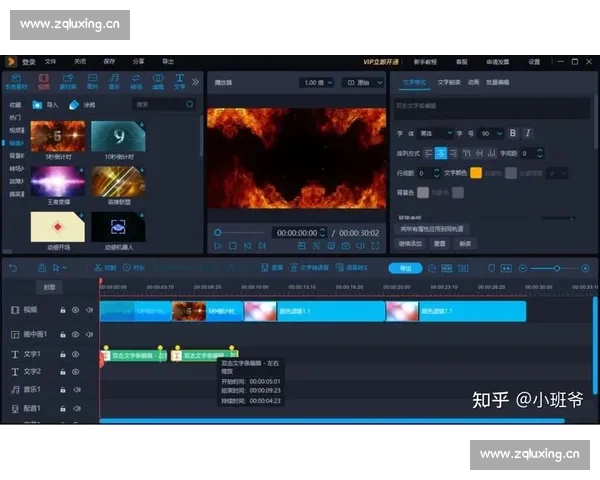Click the snapshot camera icon in player
This screenshot has height=480, width=600.
346,246
